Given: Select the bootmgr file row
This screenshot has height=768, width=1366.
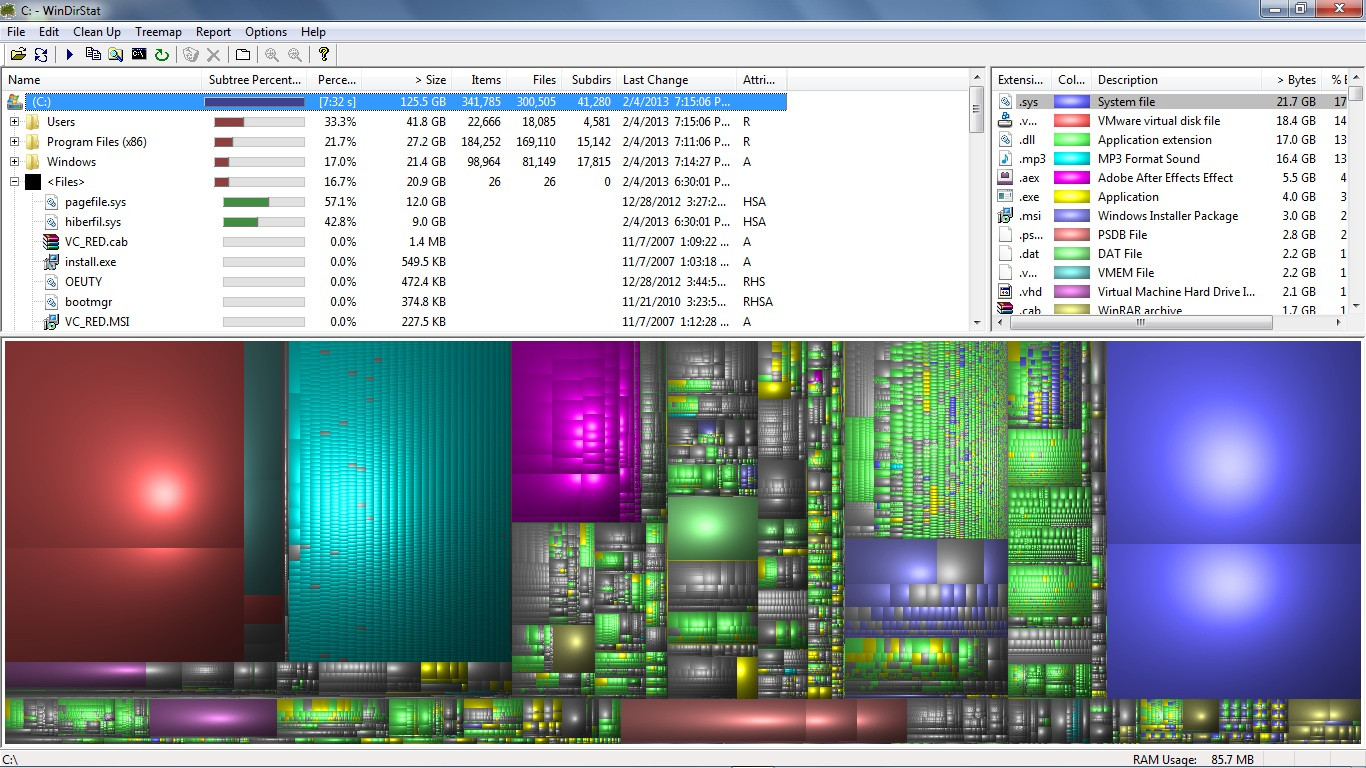Looking at the screenshot, I should click(394, 302).
